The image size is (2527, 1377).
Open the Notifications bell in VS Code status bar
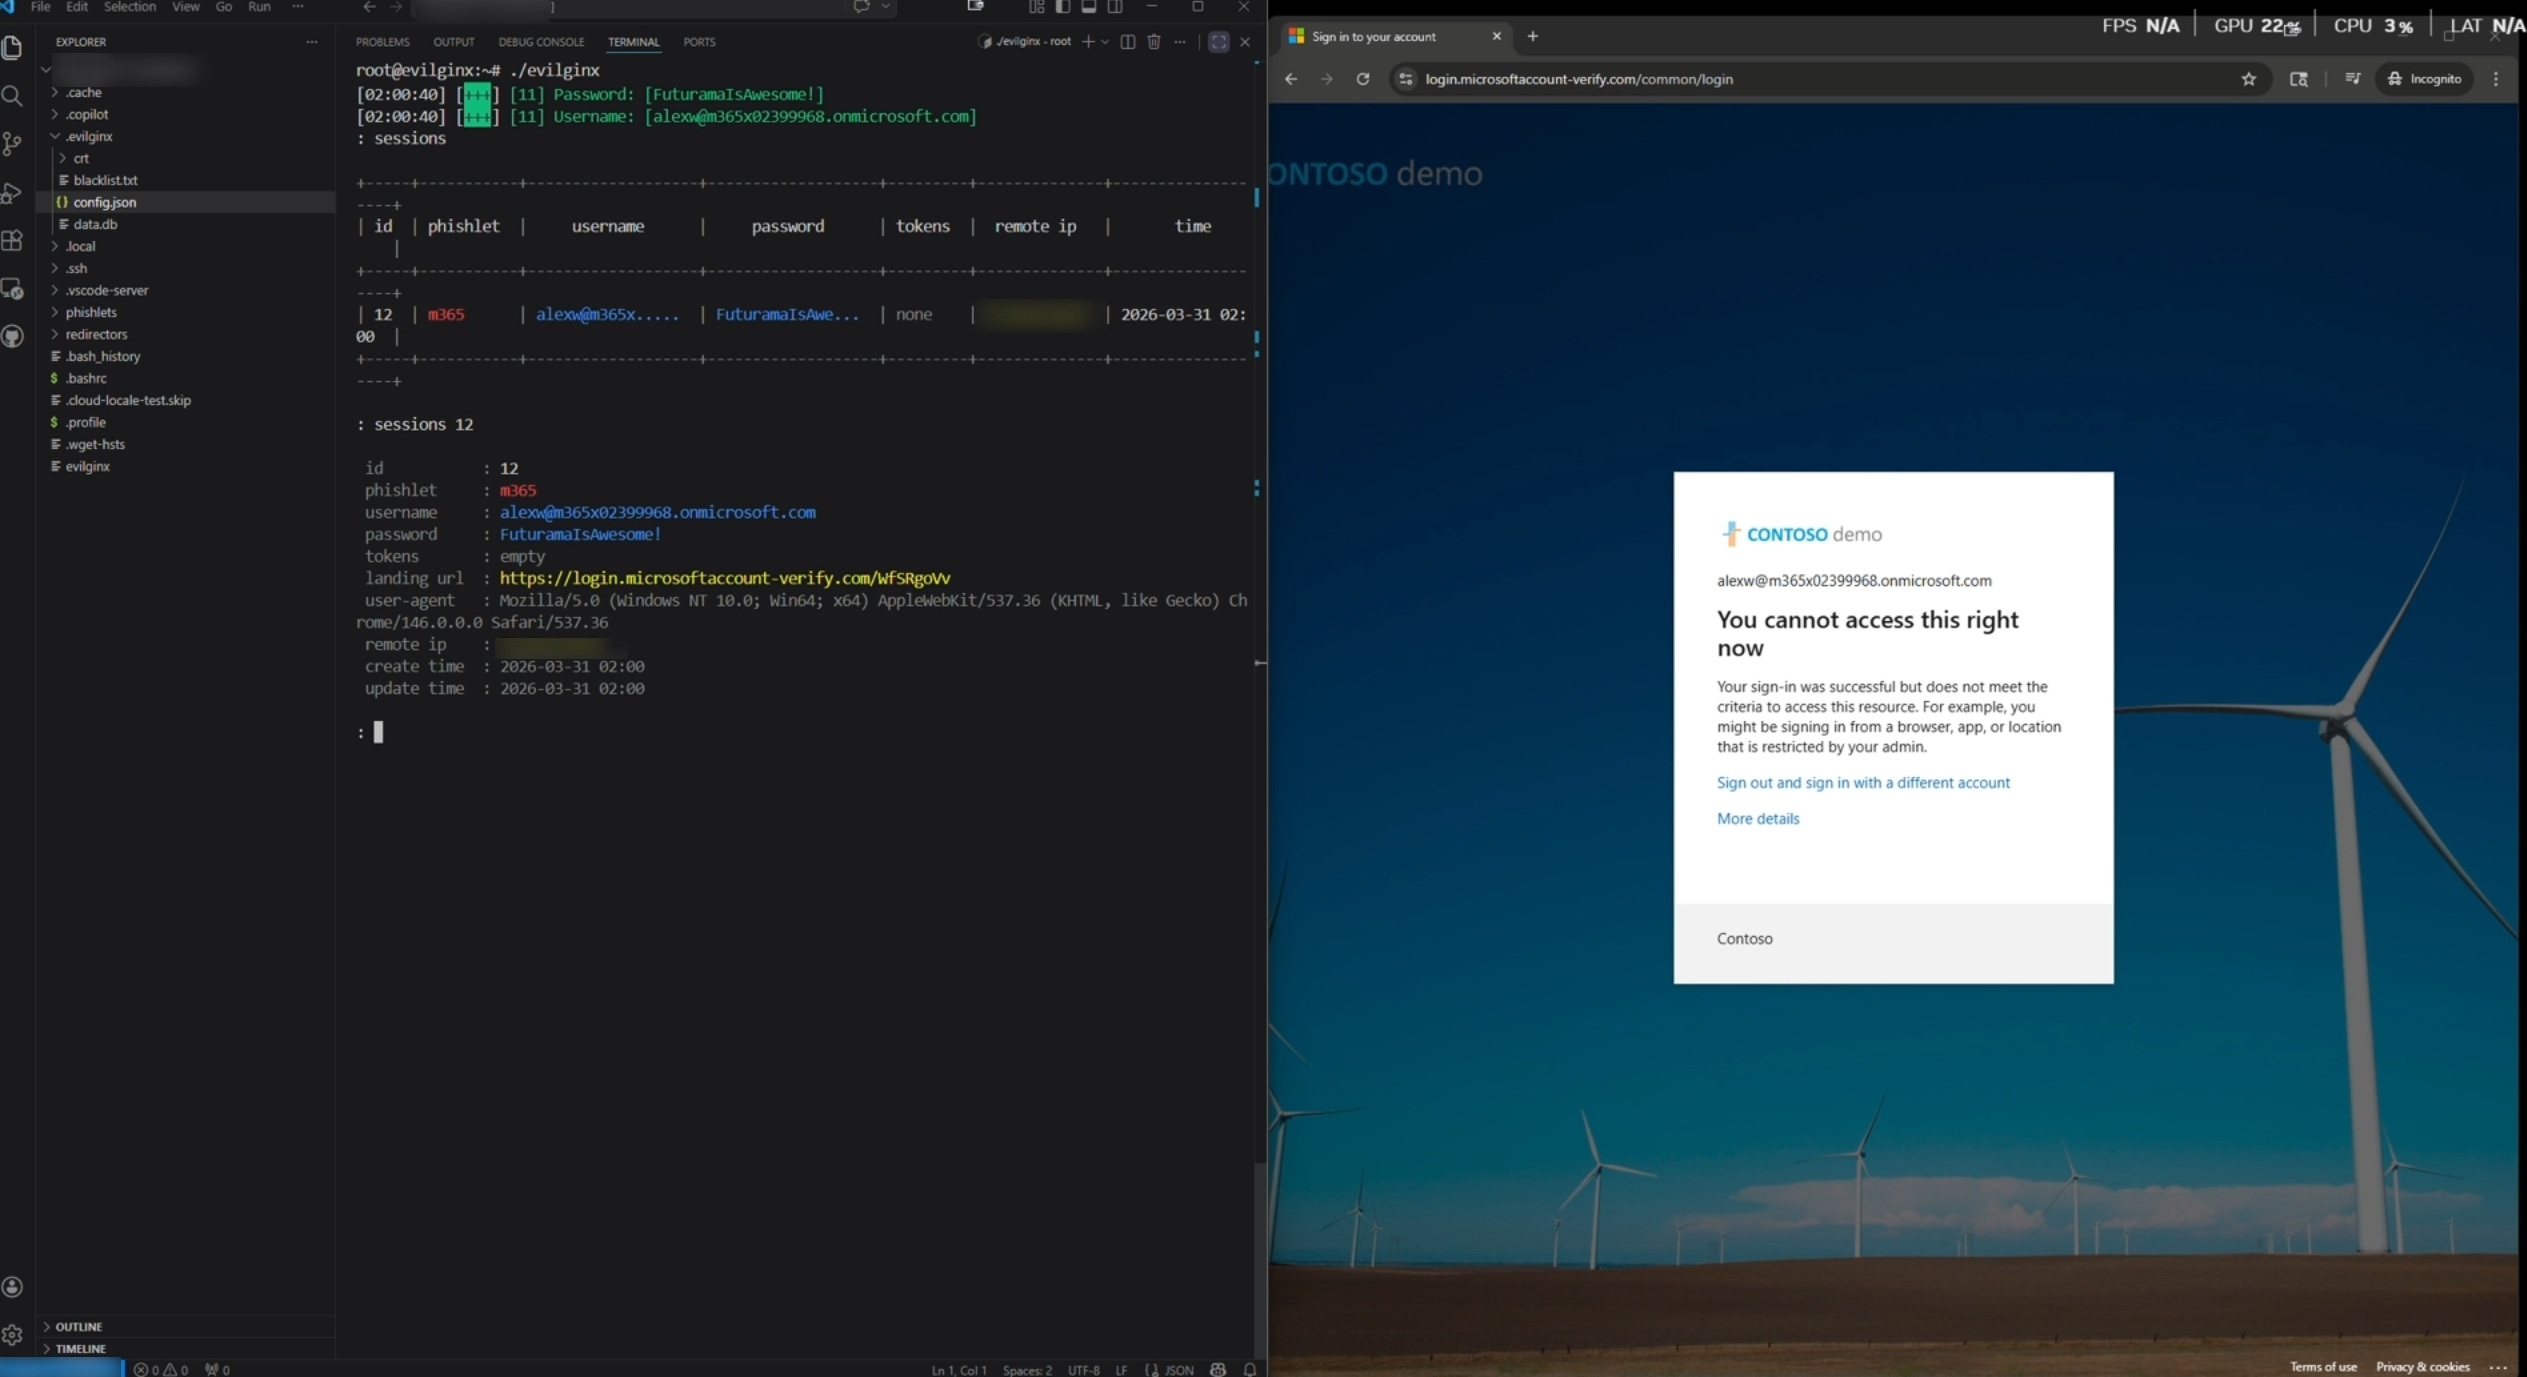tap(1249, 1369)
